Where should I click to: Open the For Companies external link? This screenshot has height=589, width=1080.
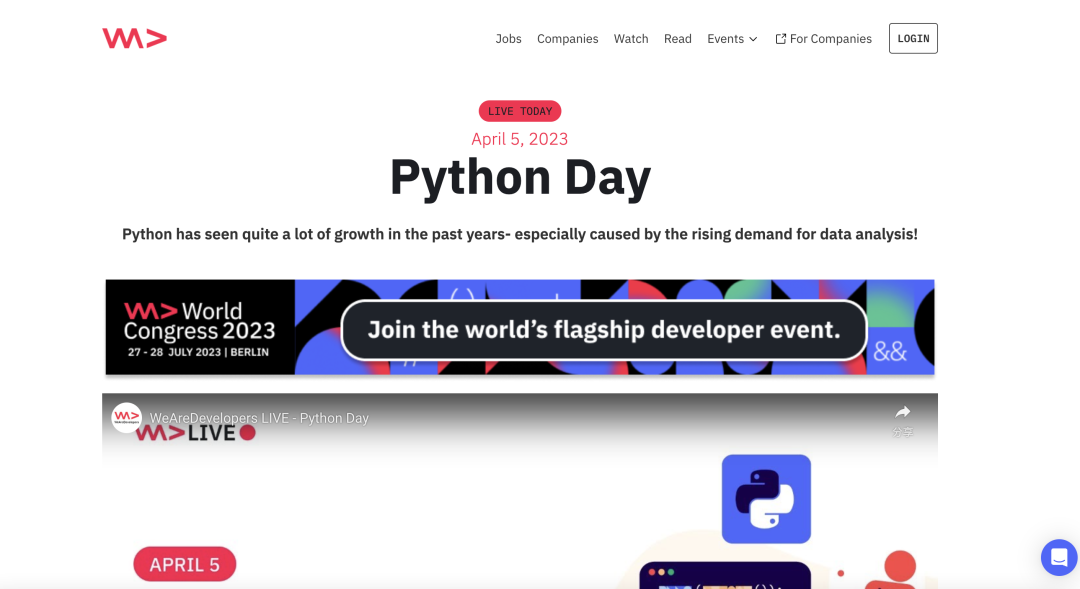click(824, 39)
